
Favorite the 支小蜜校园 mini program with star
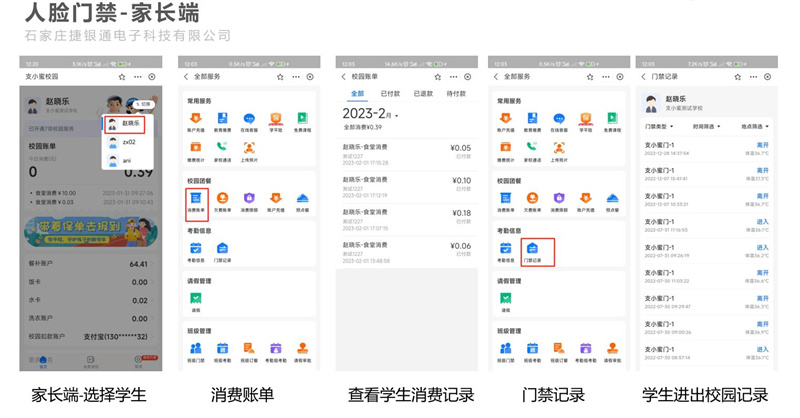click(x=122, y=77)
